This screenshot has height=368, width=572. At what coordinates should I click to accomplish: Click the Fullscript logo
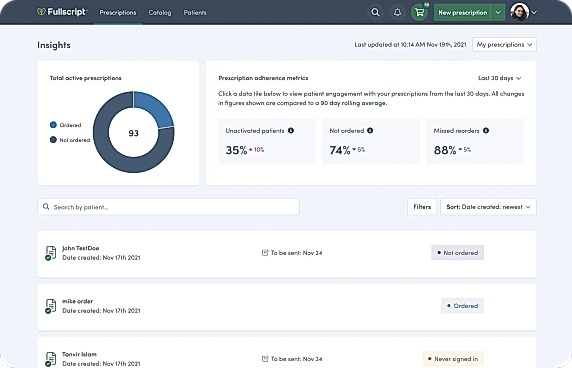62,12
